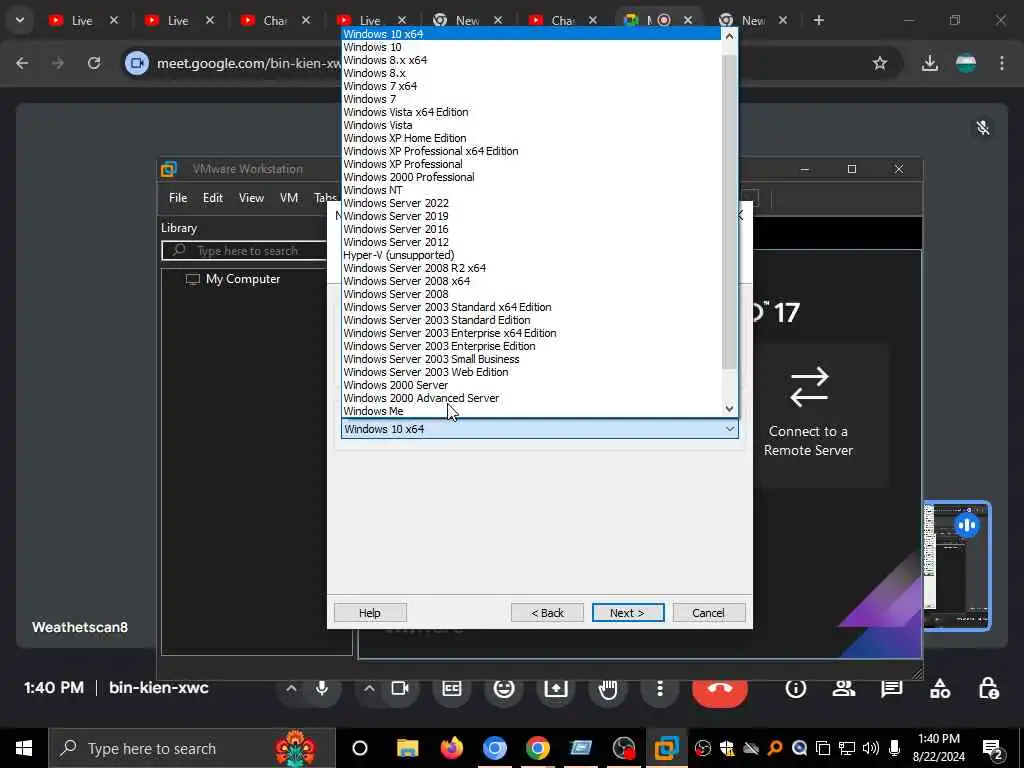Click the Chrome back arrow

click(x=22, y=63)
